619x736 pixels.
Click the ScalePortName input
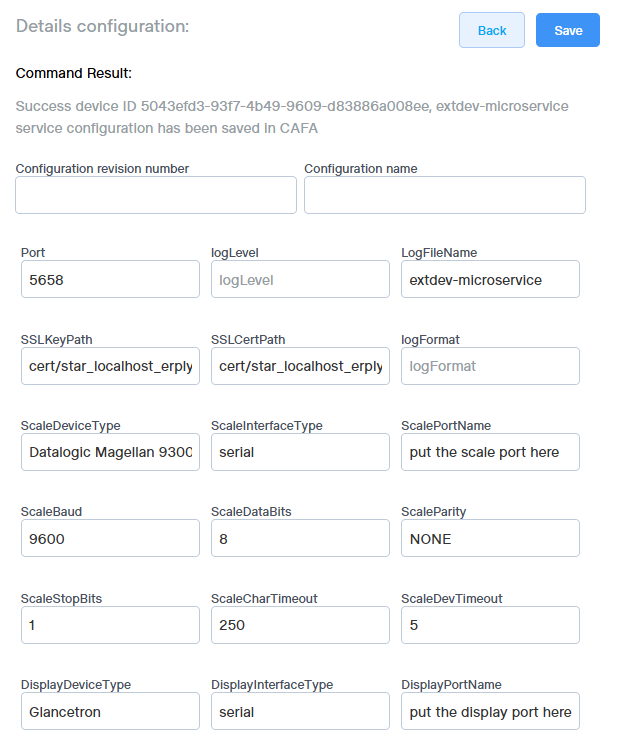pos(490,452)
